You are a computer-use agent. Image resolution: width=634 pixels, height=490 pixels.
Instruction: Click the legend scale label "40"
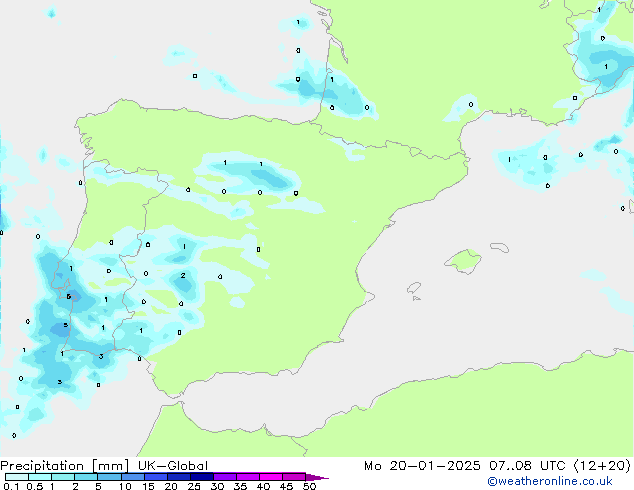pyautogui.click(x=263, y=486)
